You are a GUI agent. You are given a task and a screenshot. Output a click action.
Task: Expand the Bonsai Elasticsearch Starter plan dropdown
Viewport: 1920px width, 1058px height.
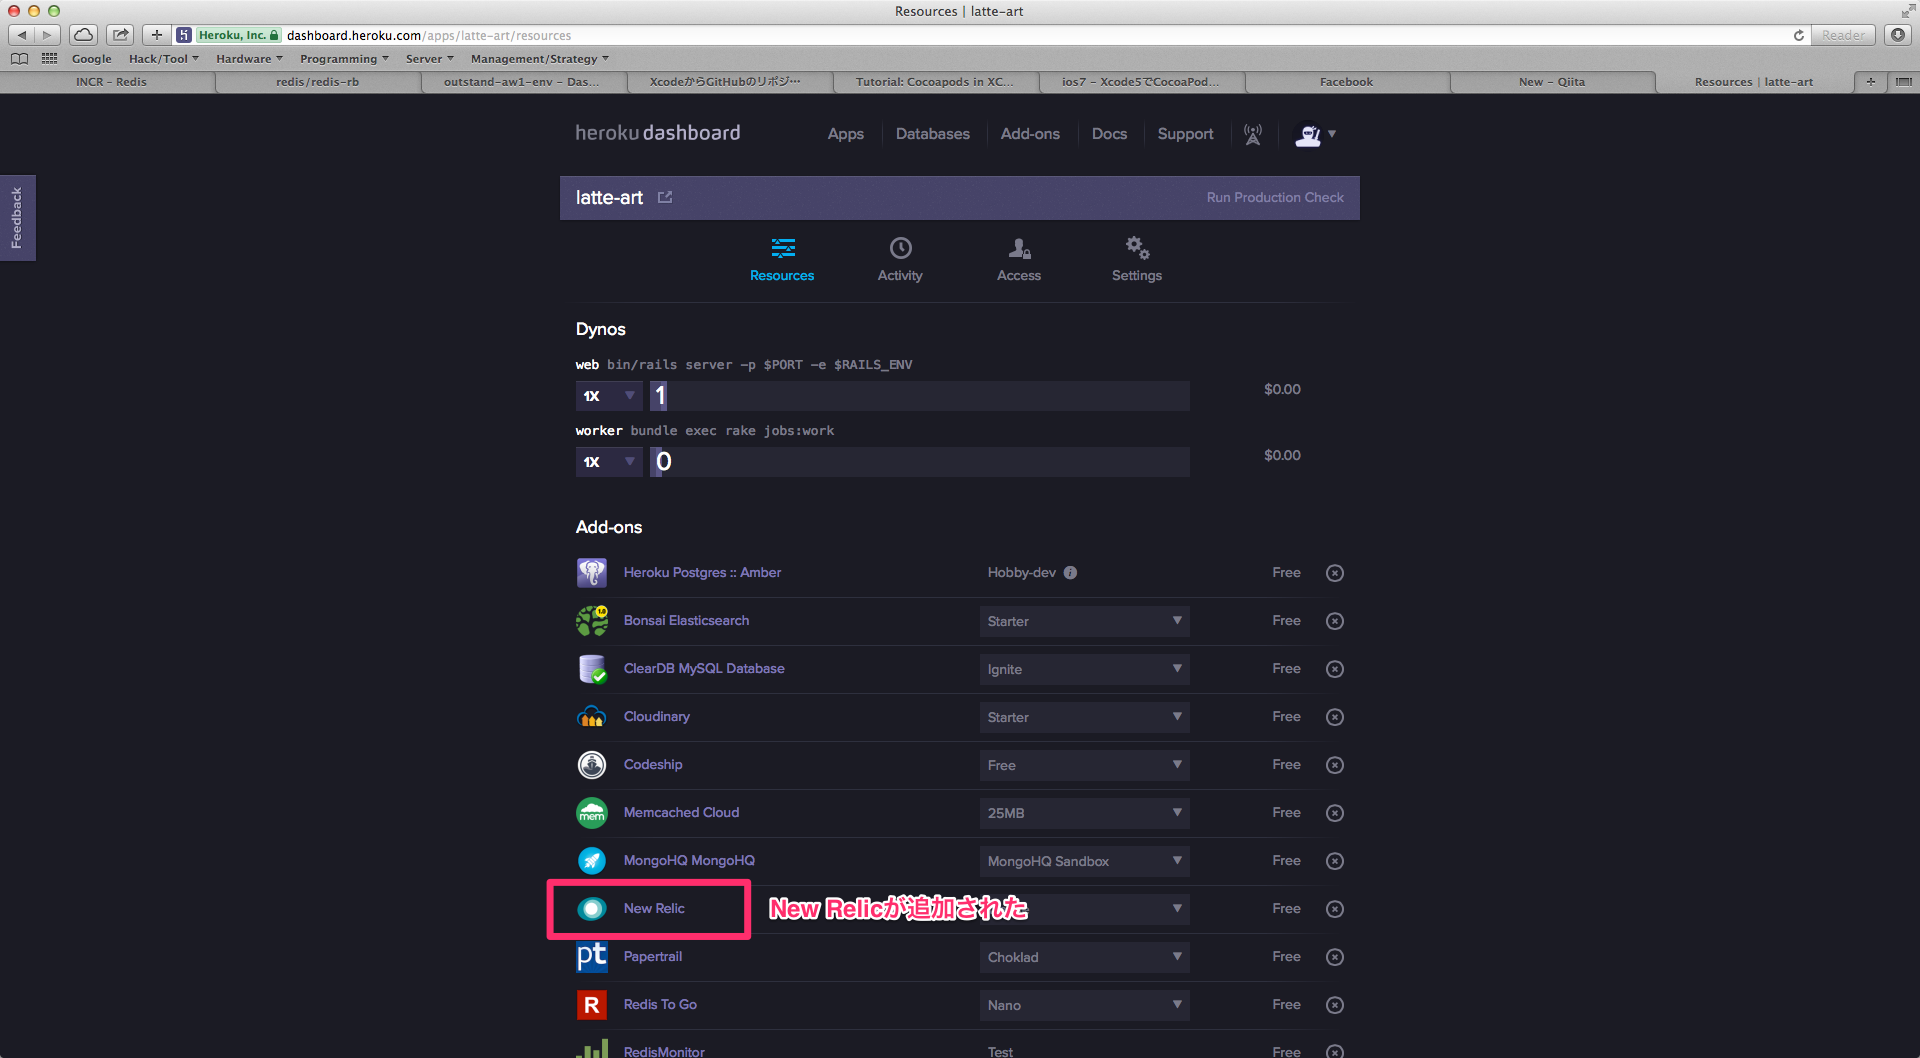click(x=1085, y=621)
